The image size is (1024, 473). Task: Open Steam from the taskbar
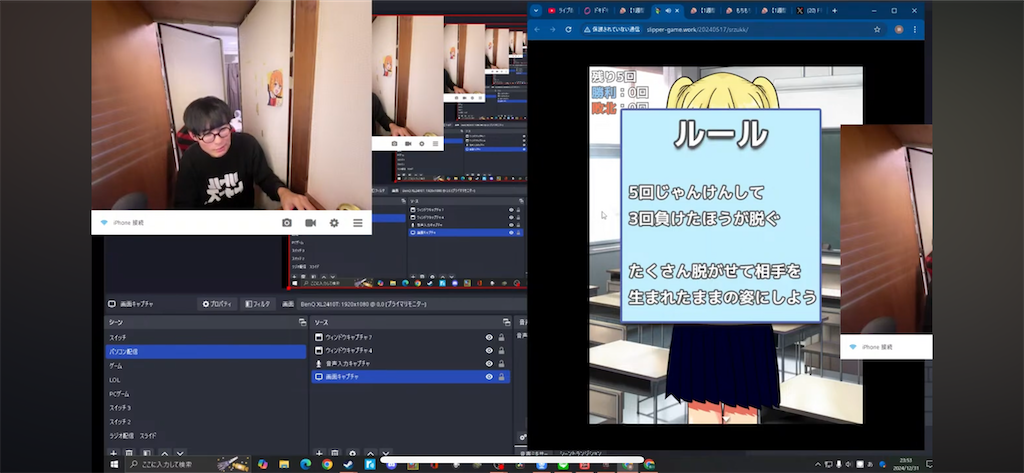coord(346,465)
